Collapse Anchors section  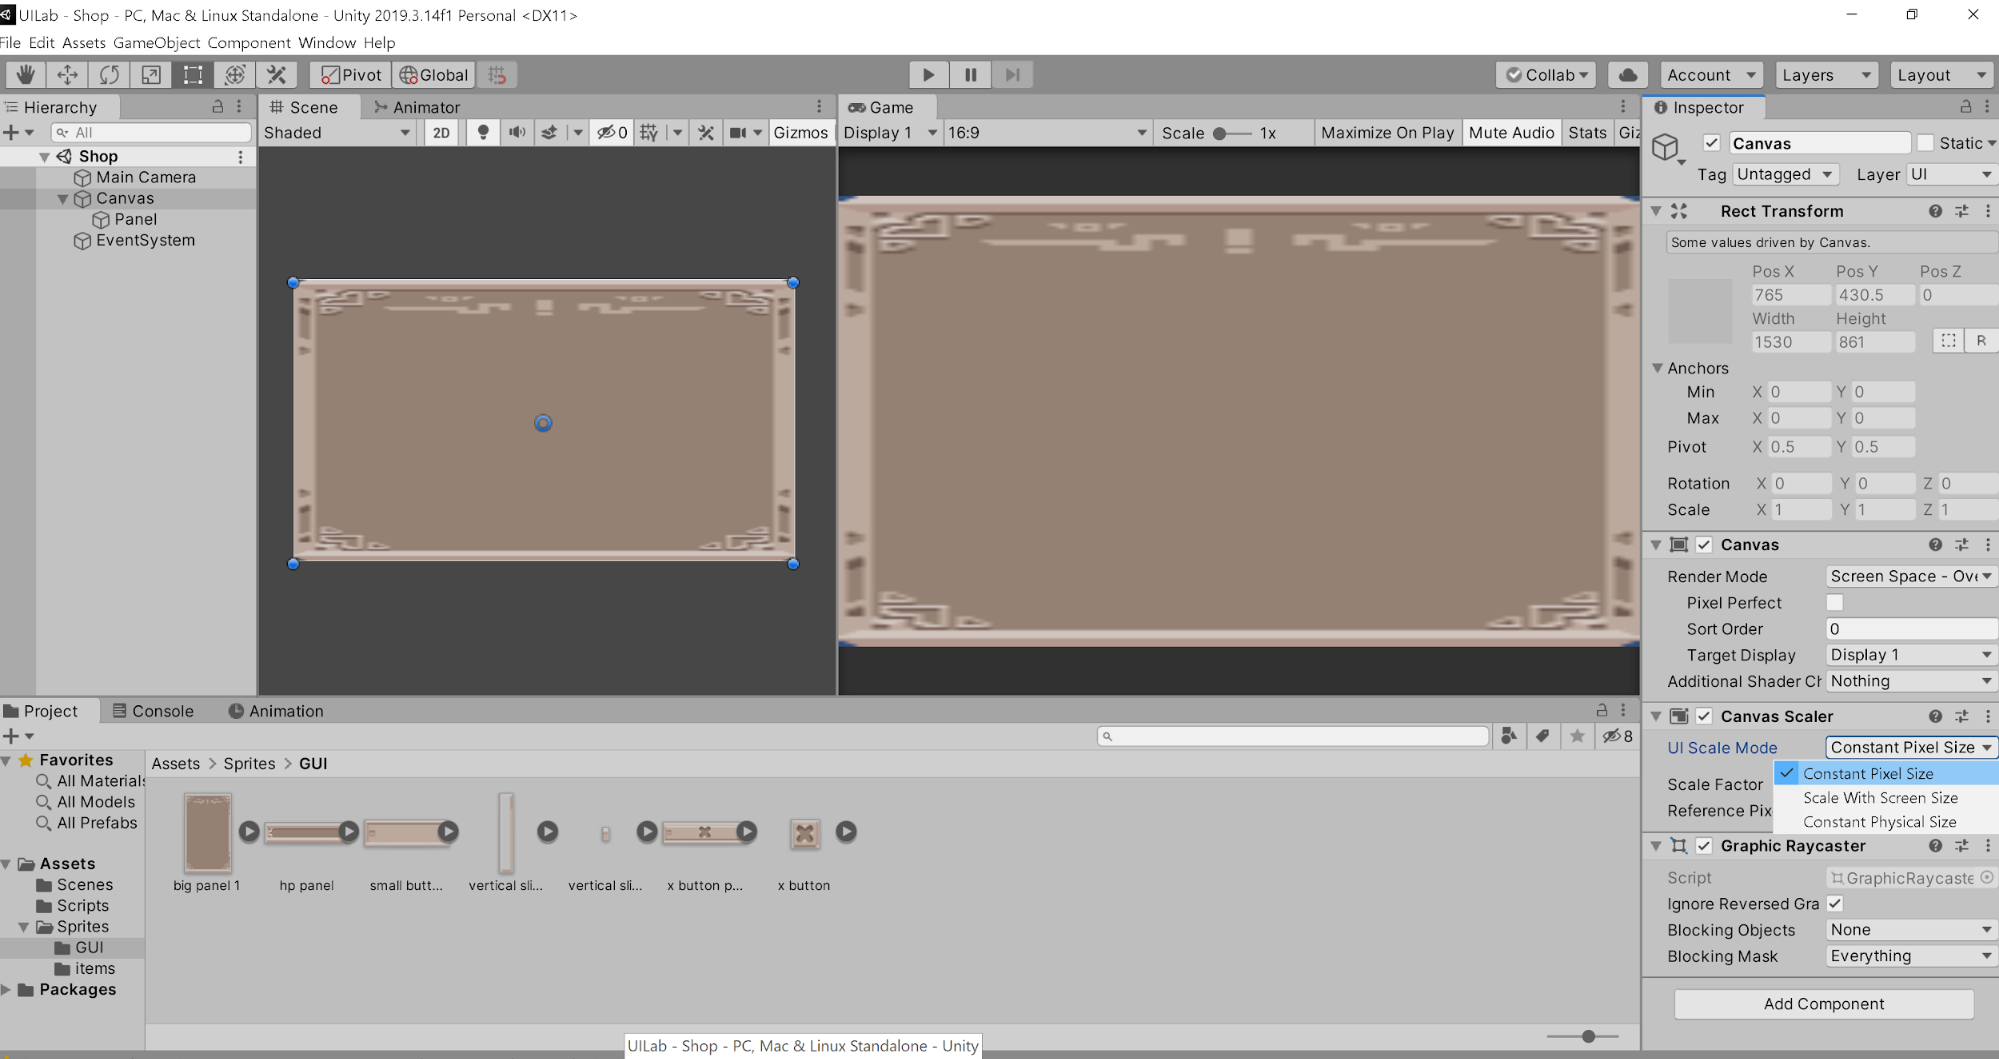pos(1657,368)
